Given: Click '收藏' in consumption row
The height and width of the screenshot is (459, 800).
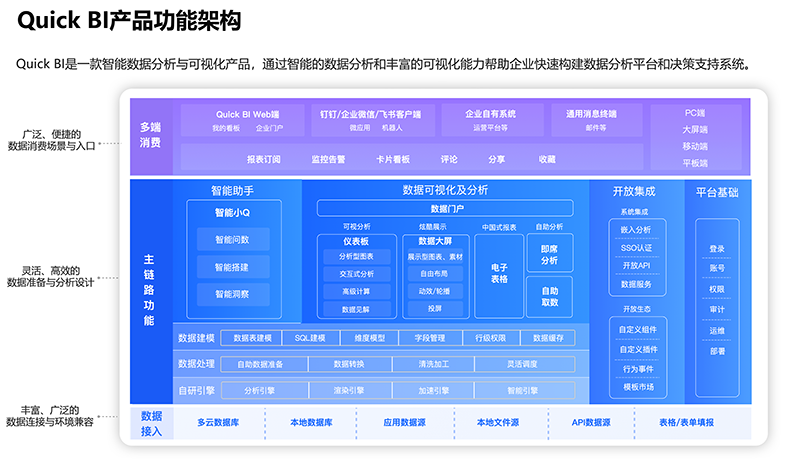Looking at the screenshot, I should click(x=547, y=160).
